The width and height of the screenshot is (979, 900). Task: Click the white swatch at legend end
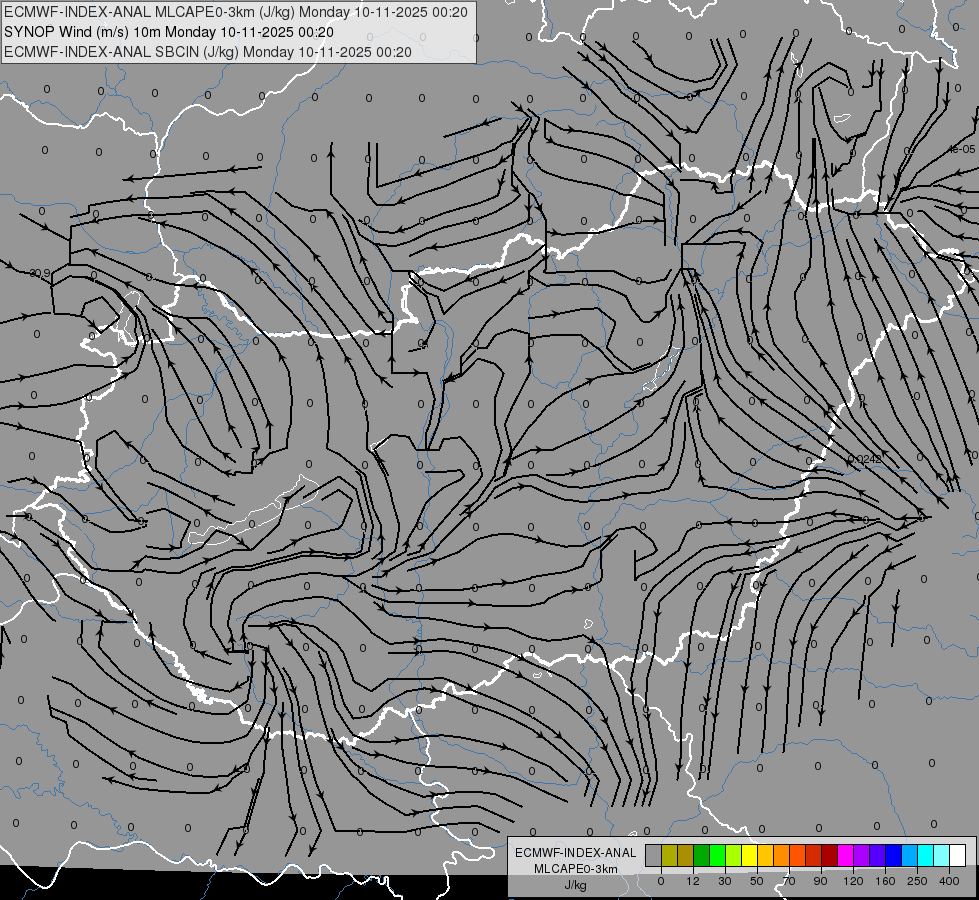(x=958, y=855)
